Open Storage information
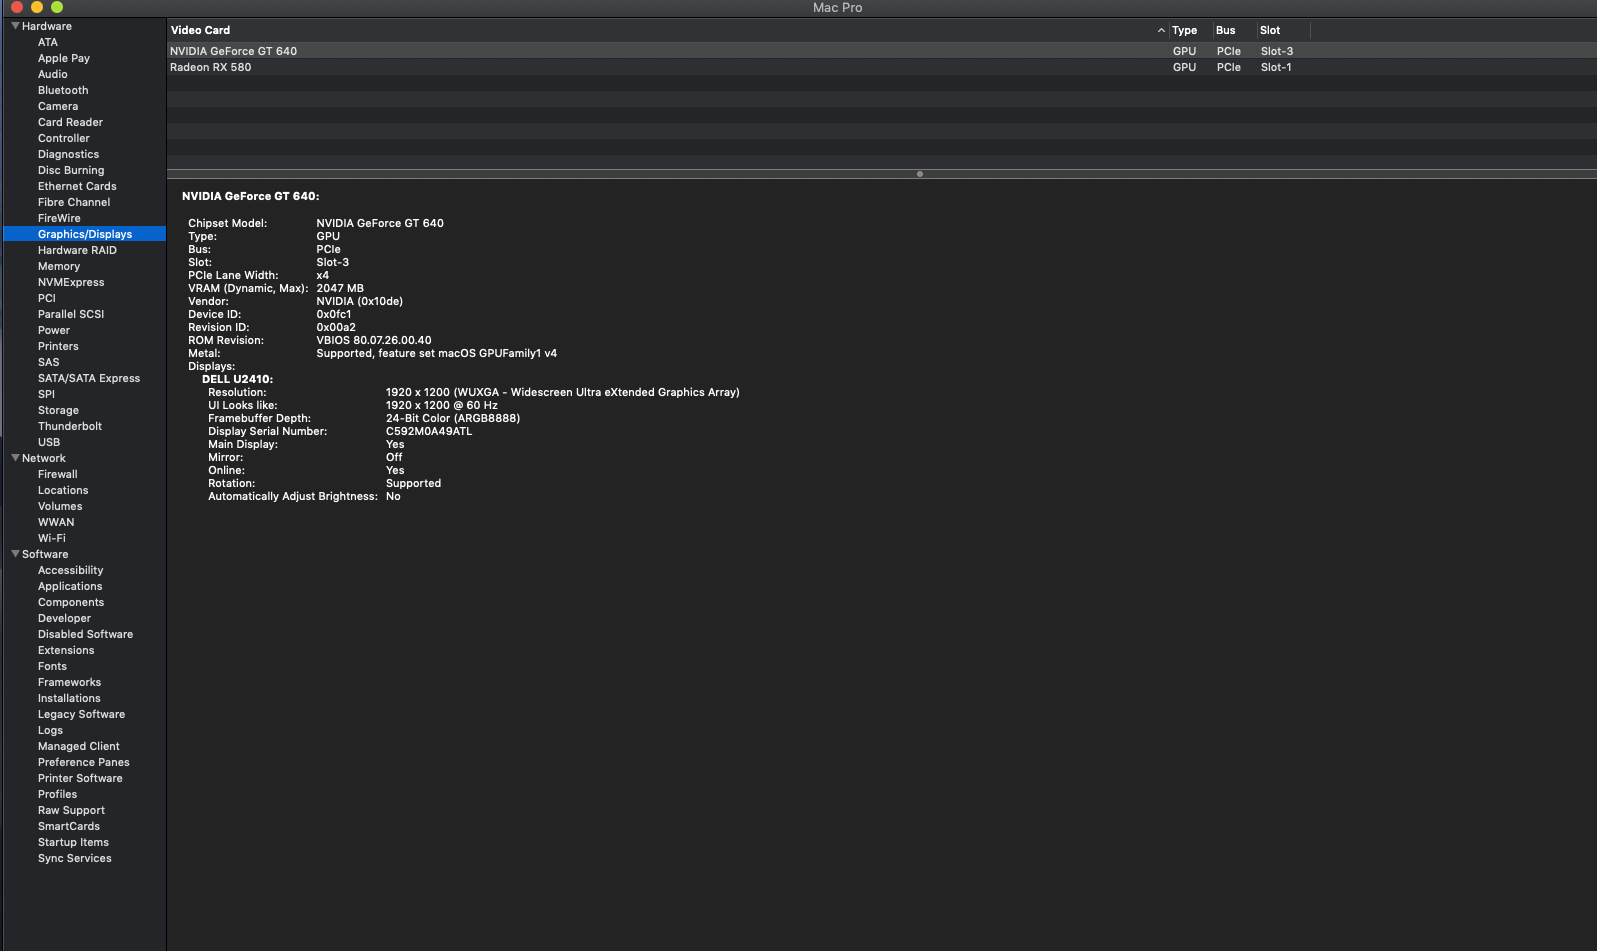Screen dimensions: 1597x951 (58, 410)
